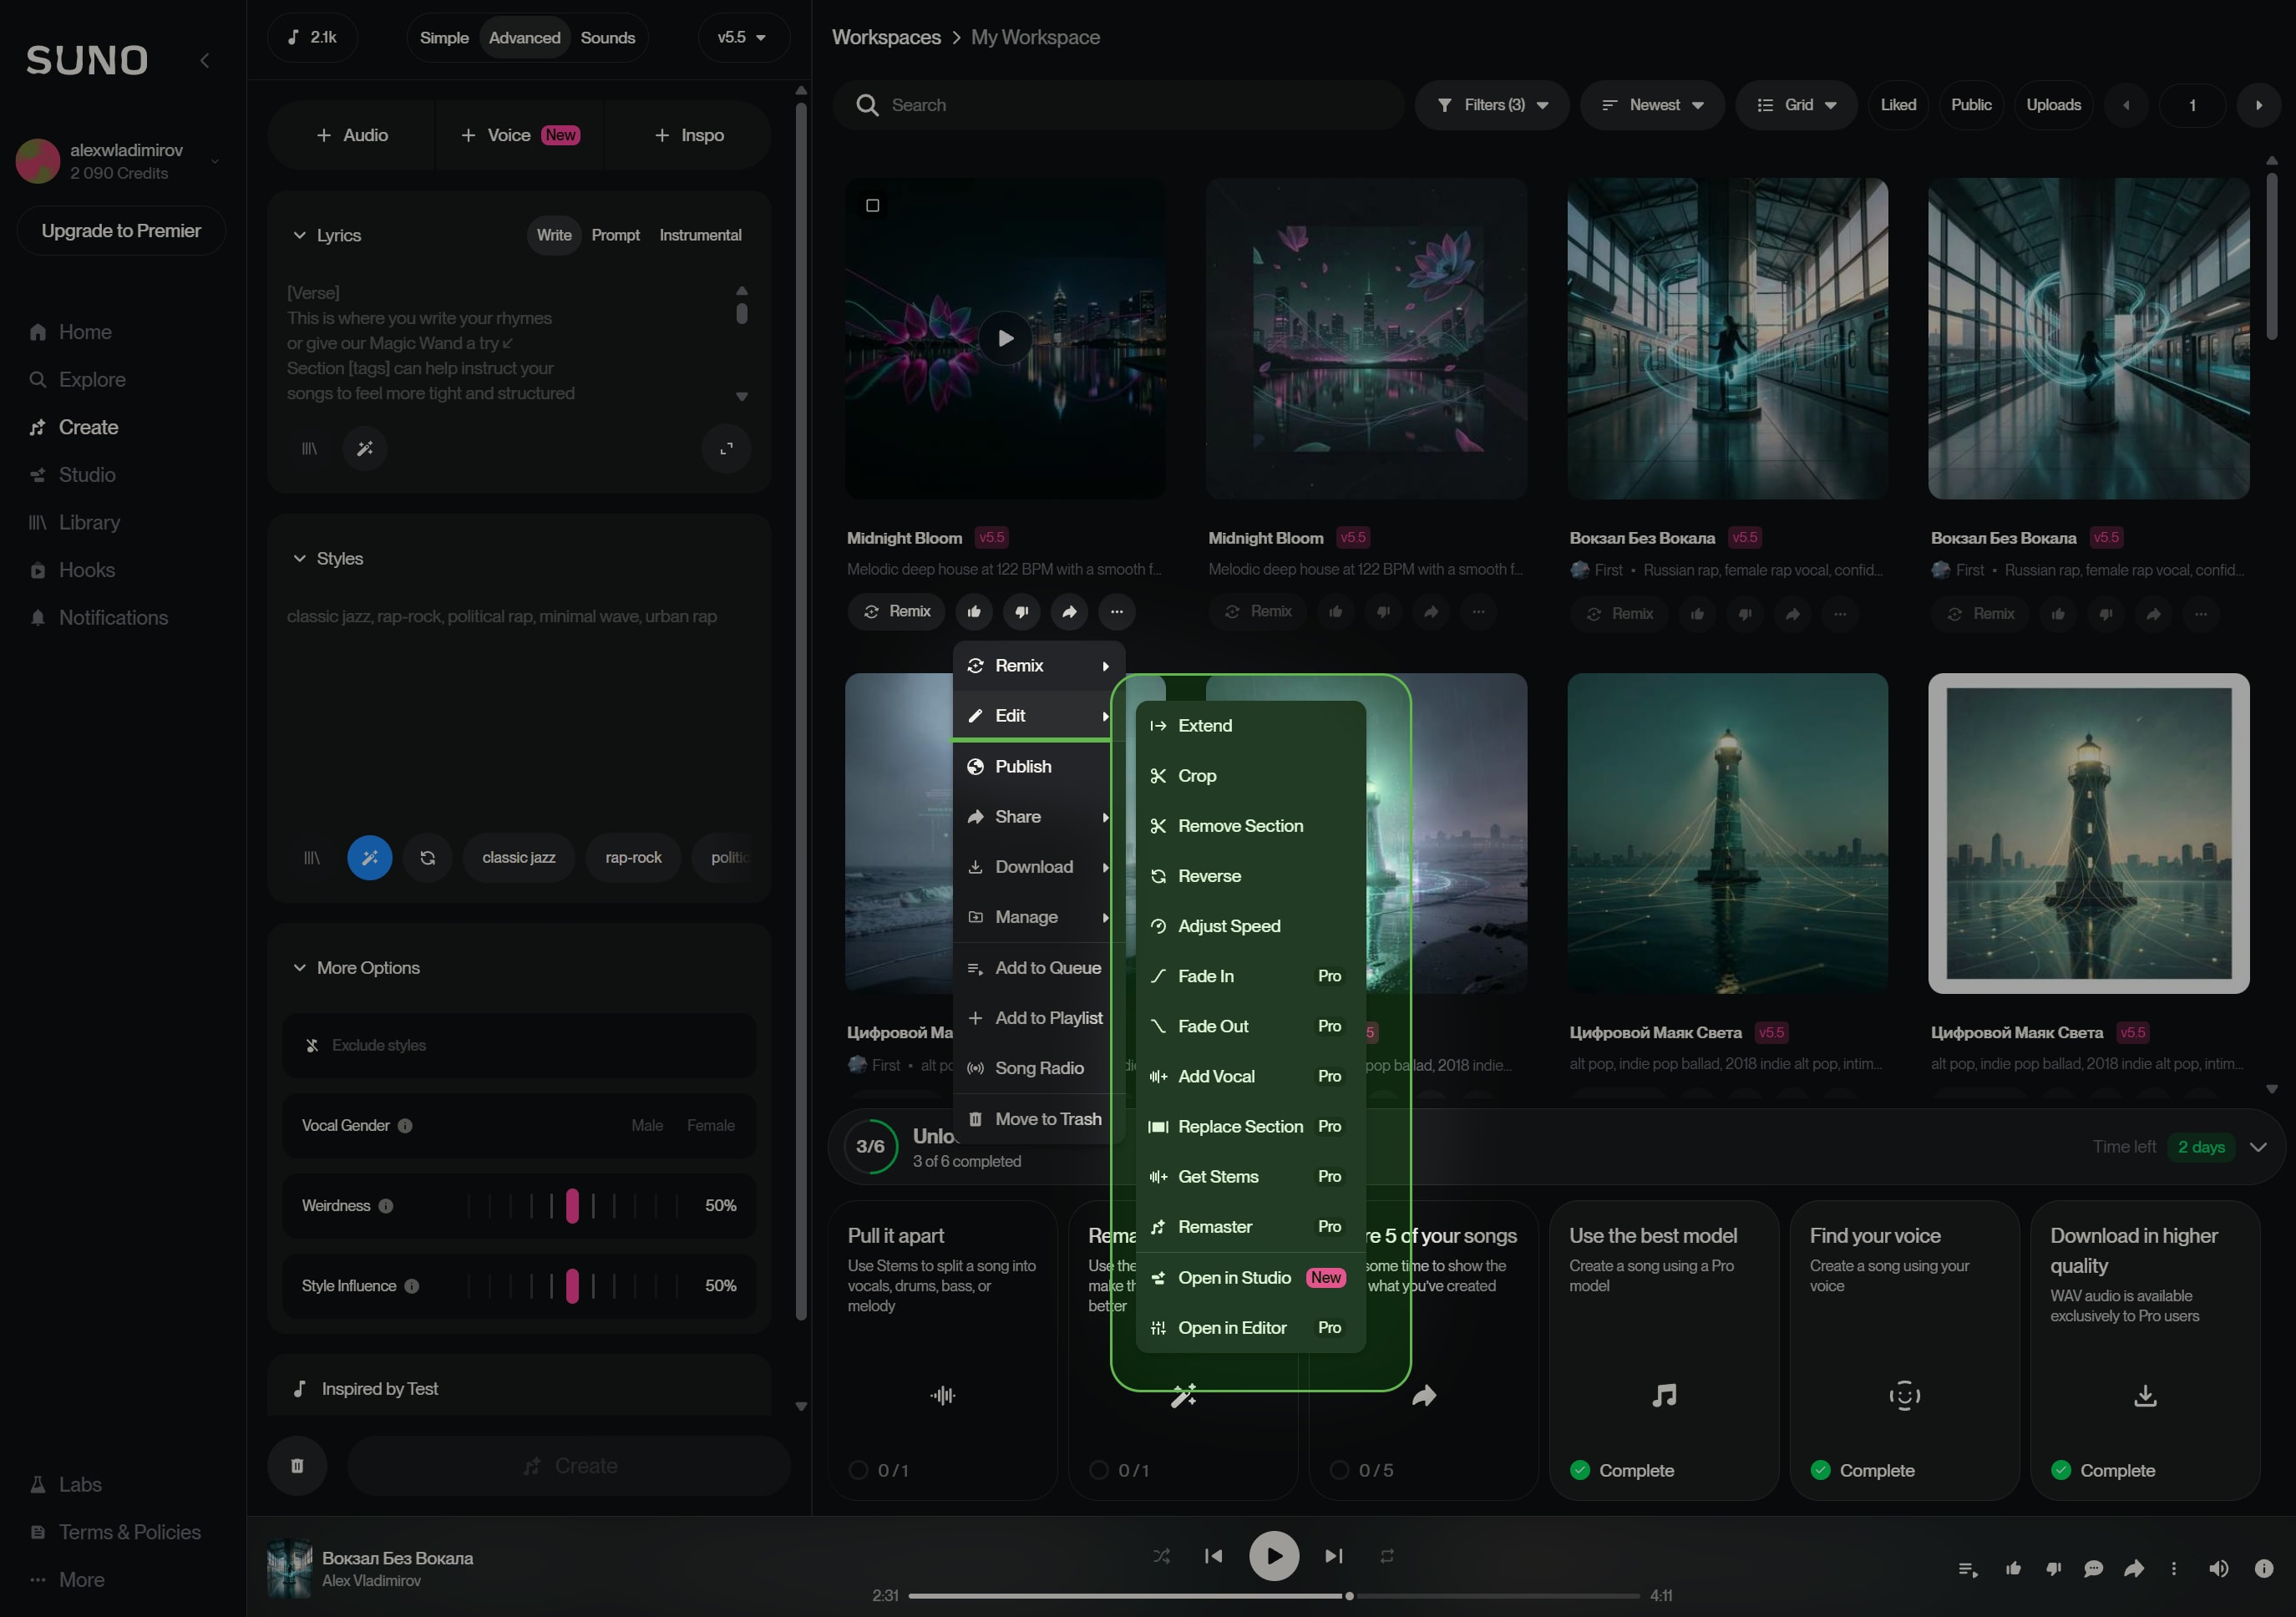Open the styles library icon

(x=312, y=858)
